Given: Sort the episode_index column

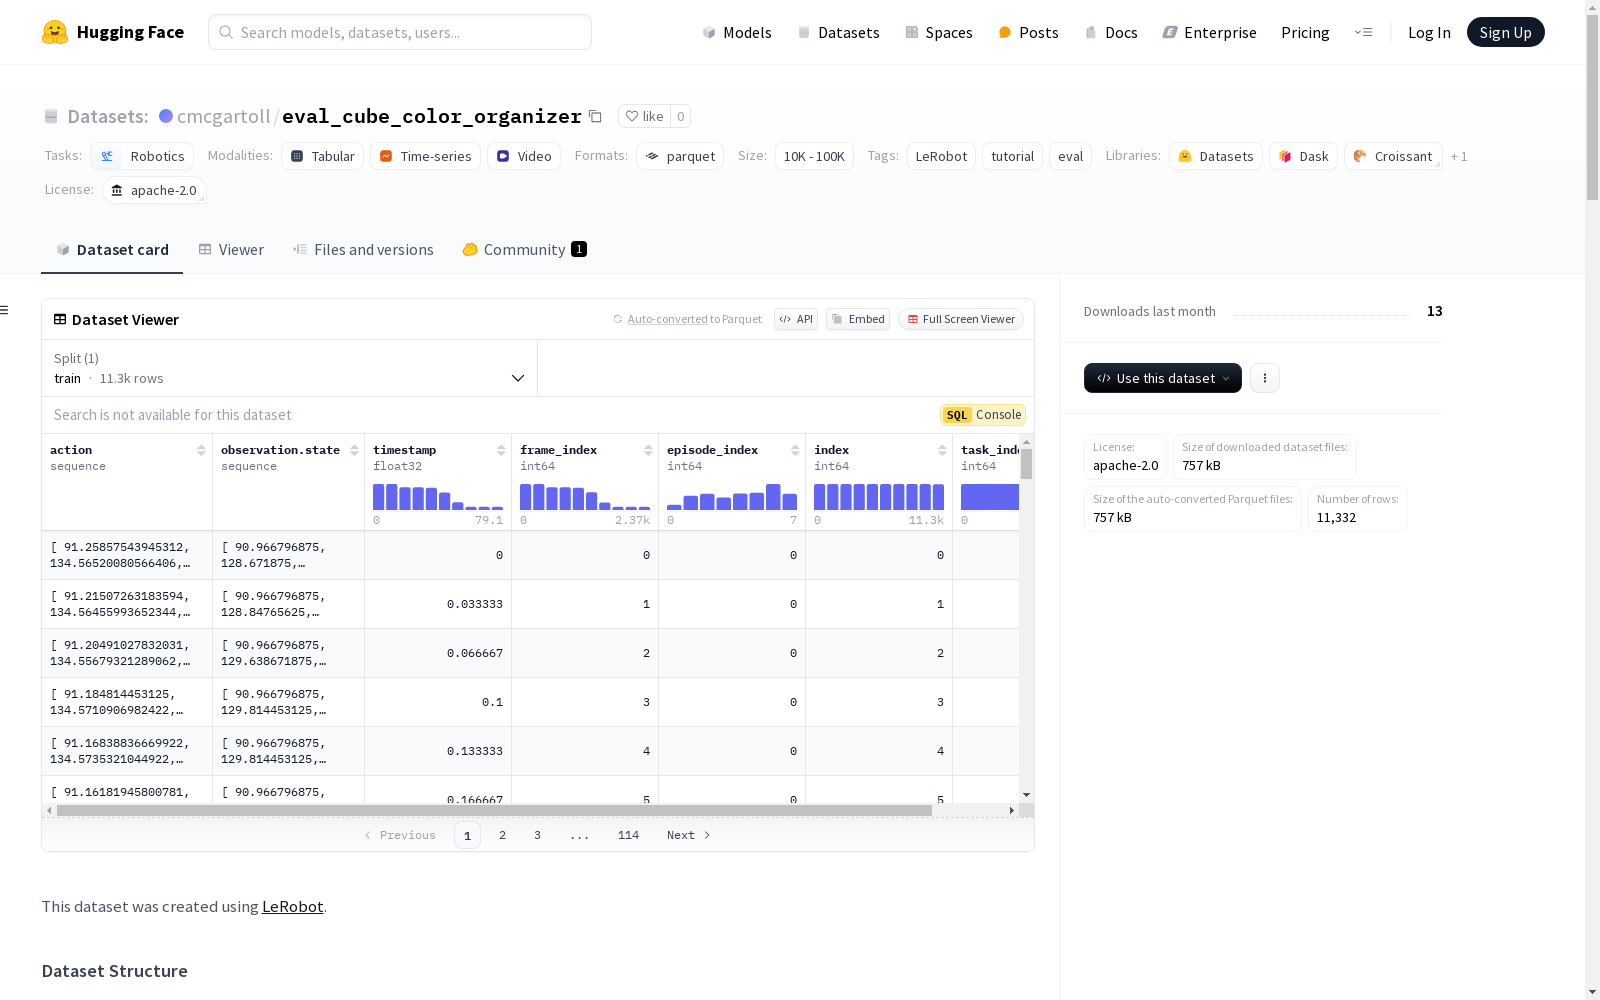Looking at the screenshot, I should (x=795, y=450).
